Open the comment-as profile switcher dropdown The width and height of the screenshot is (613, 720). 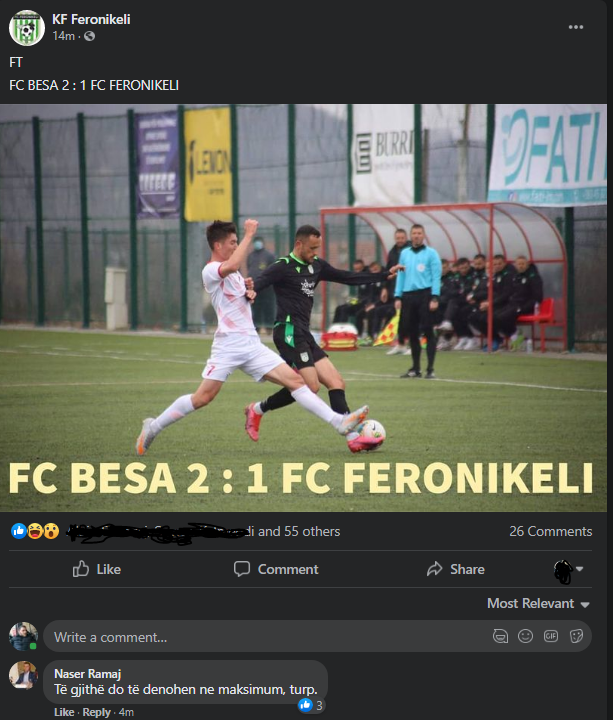pos(568,570)
